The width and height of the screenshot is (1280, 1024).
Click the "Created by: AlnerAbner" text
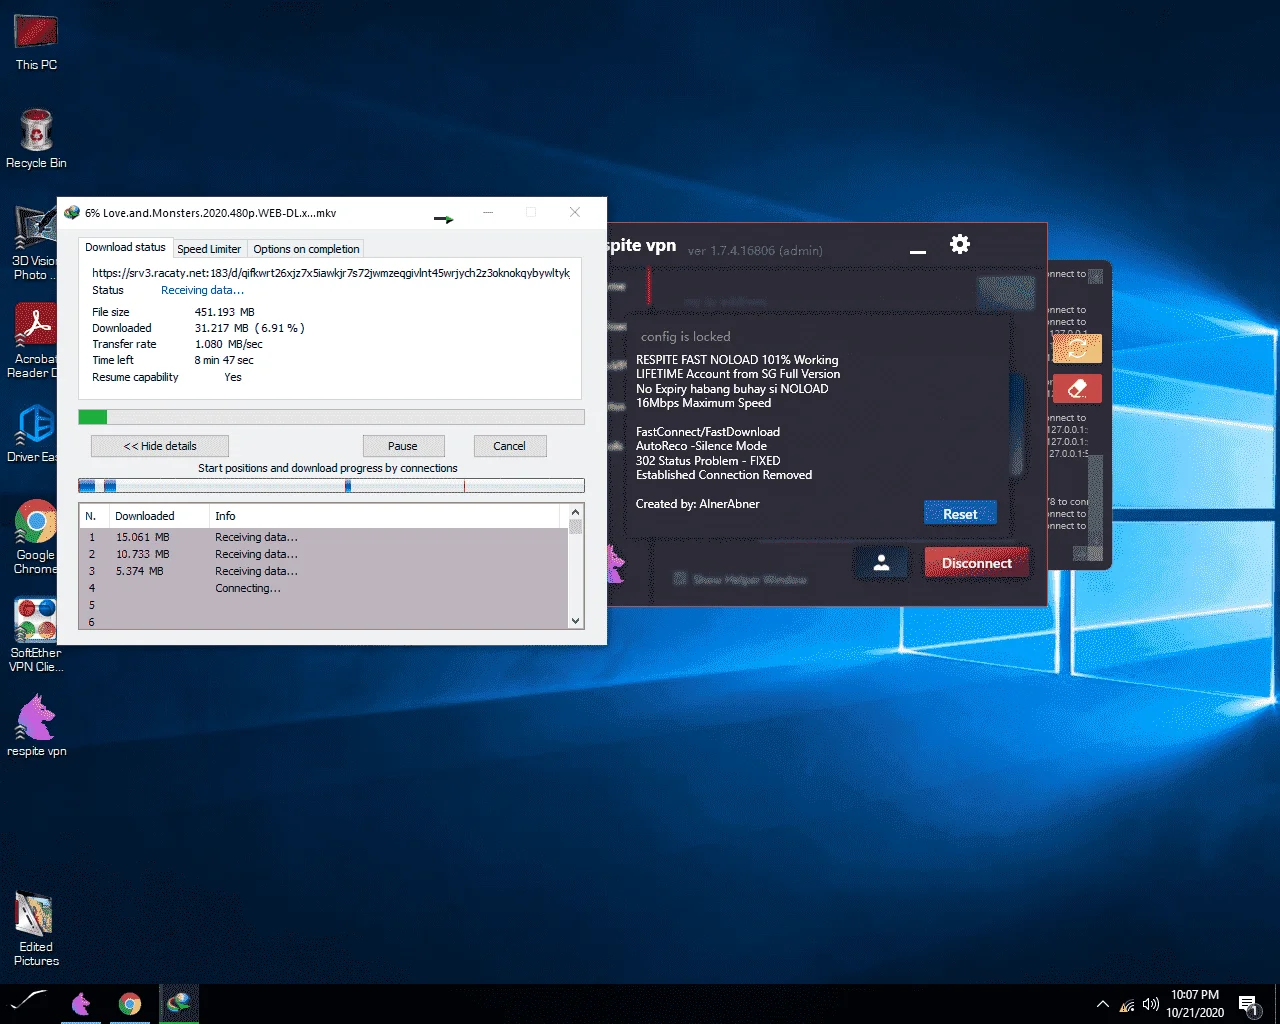(698, 504)
